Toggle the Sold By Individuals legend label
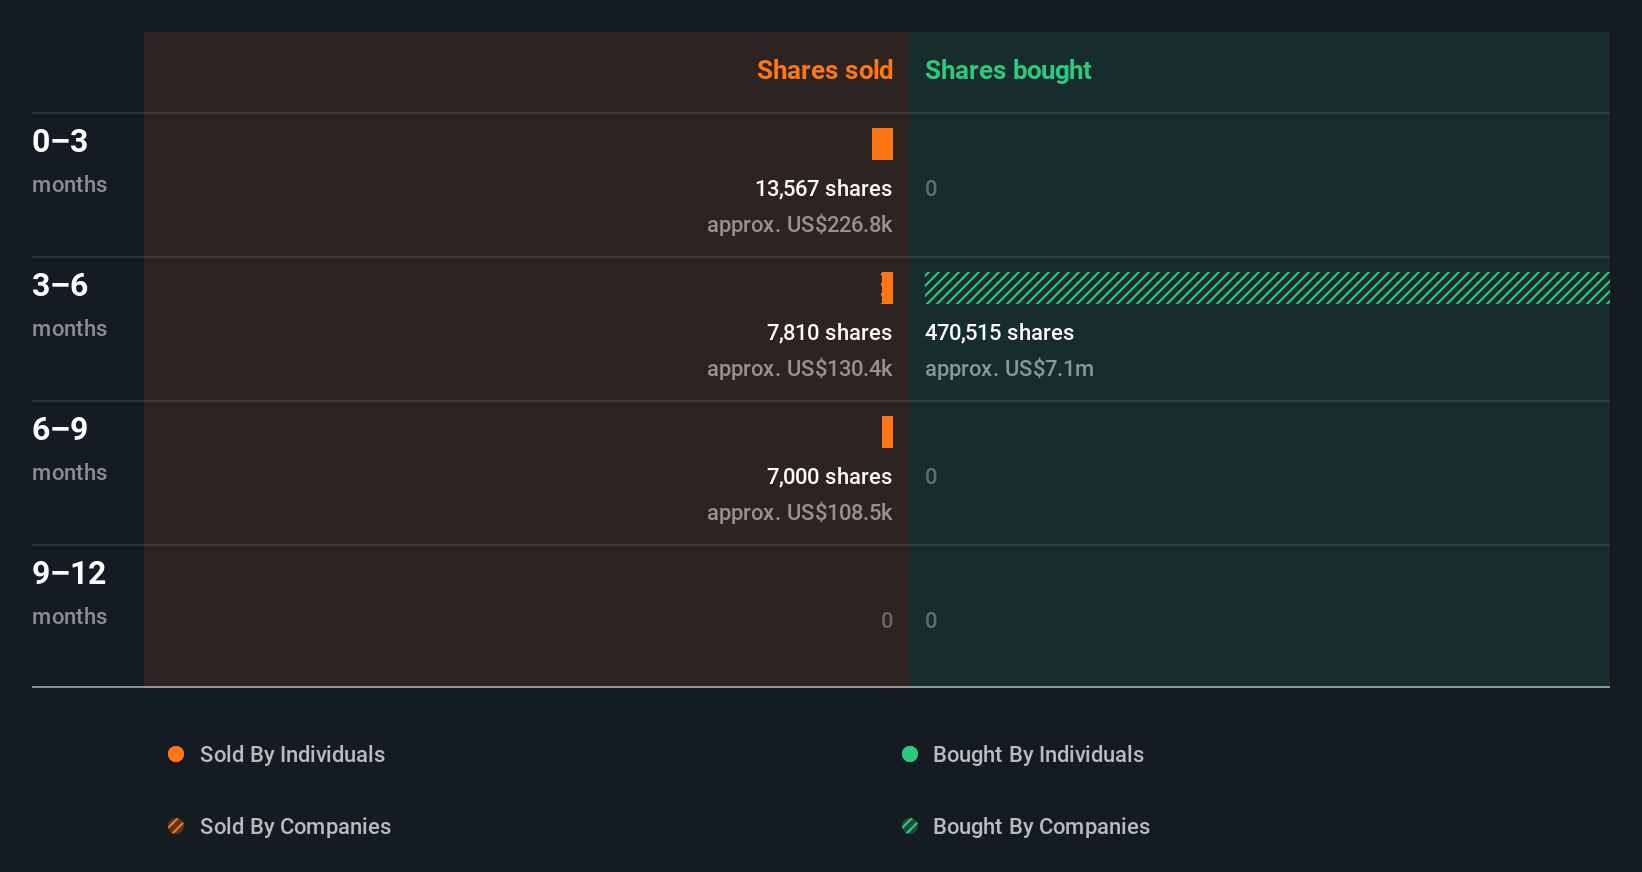The width and height of the screenshot is (1642, 872). click(292, 754)
